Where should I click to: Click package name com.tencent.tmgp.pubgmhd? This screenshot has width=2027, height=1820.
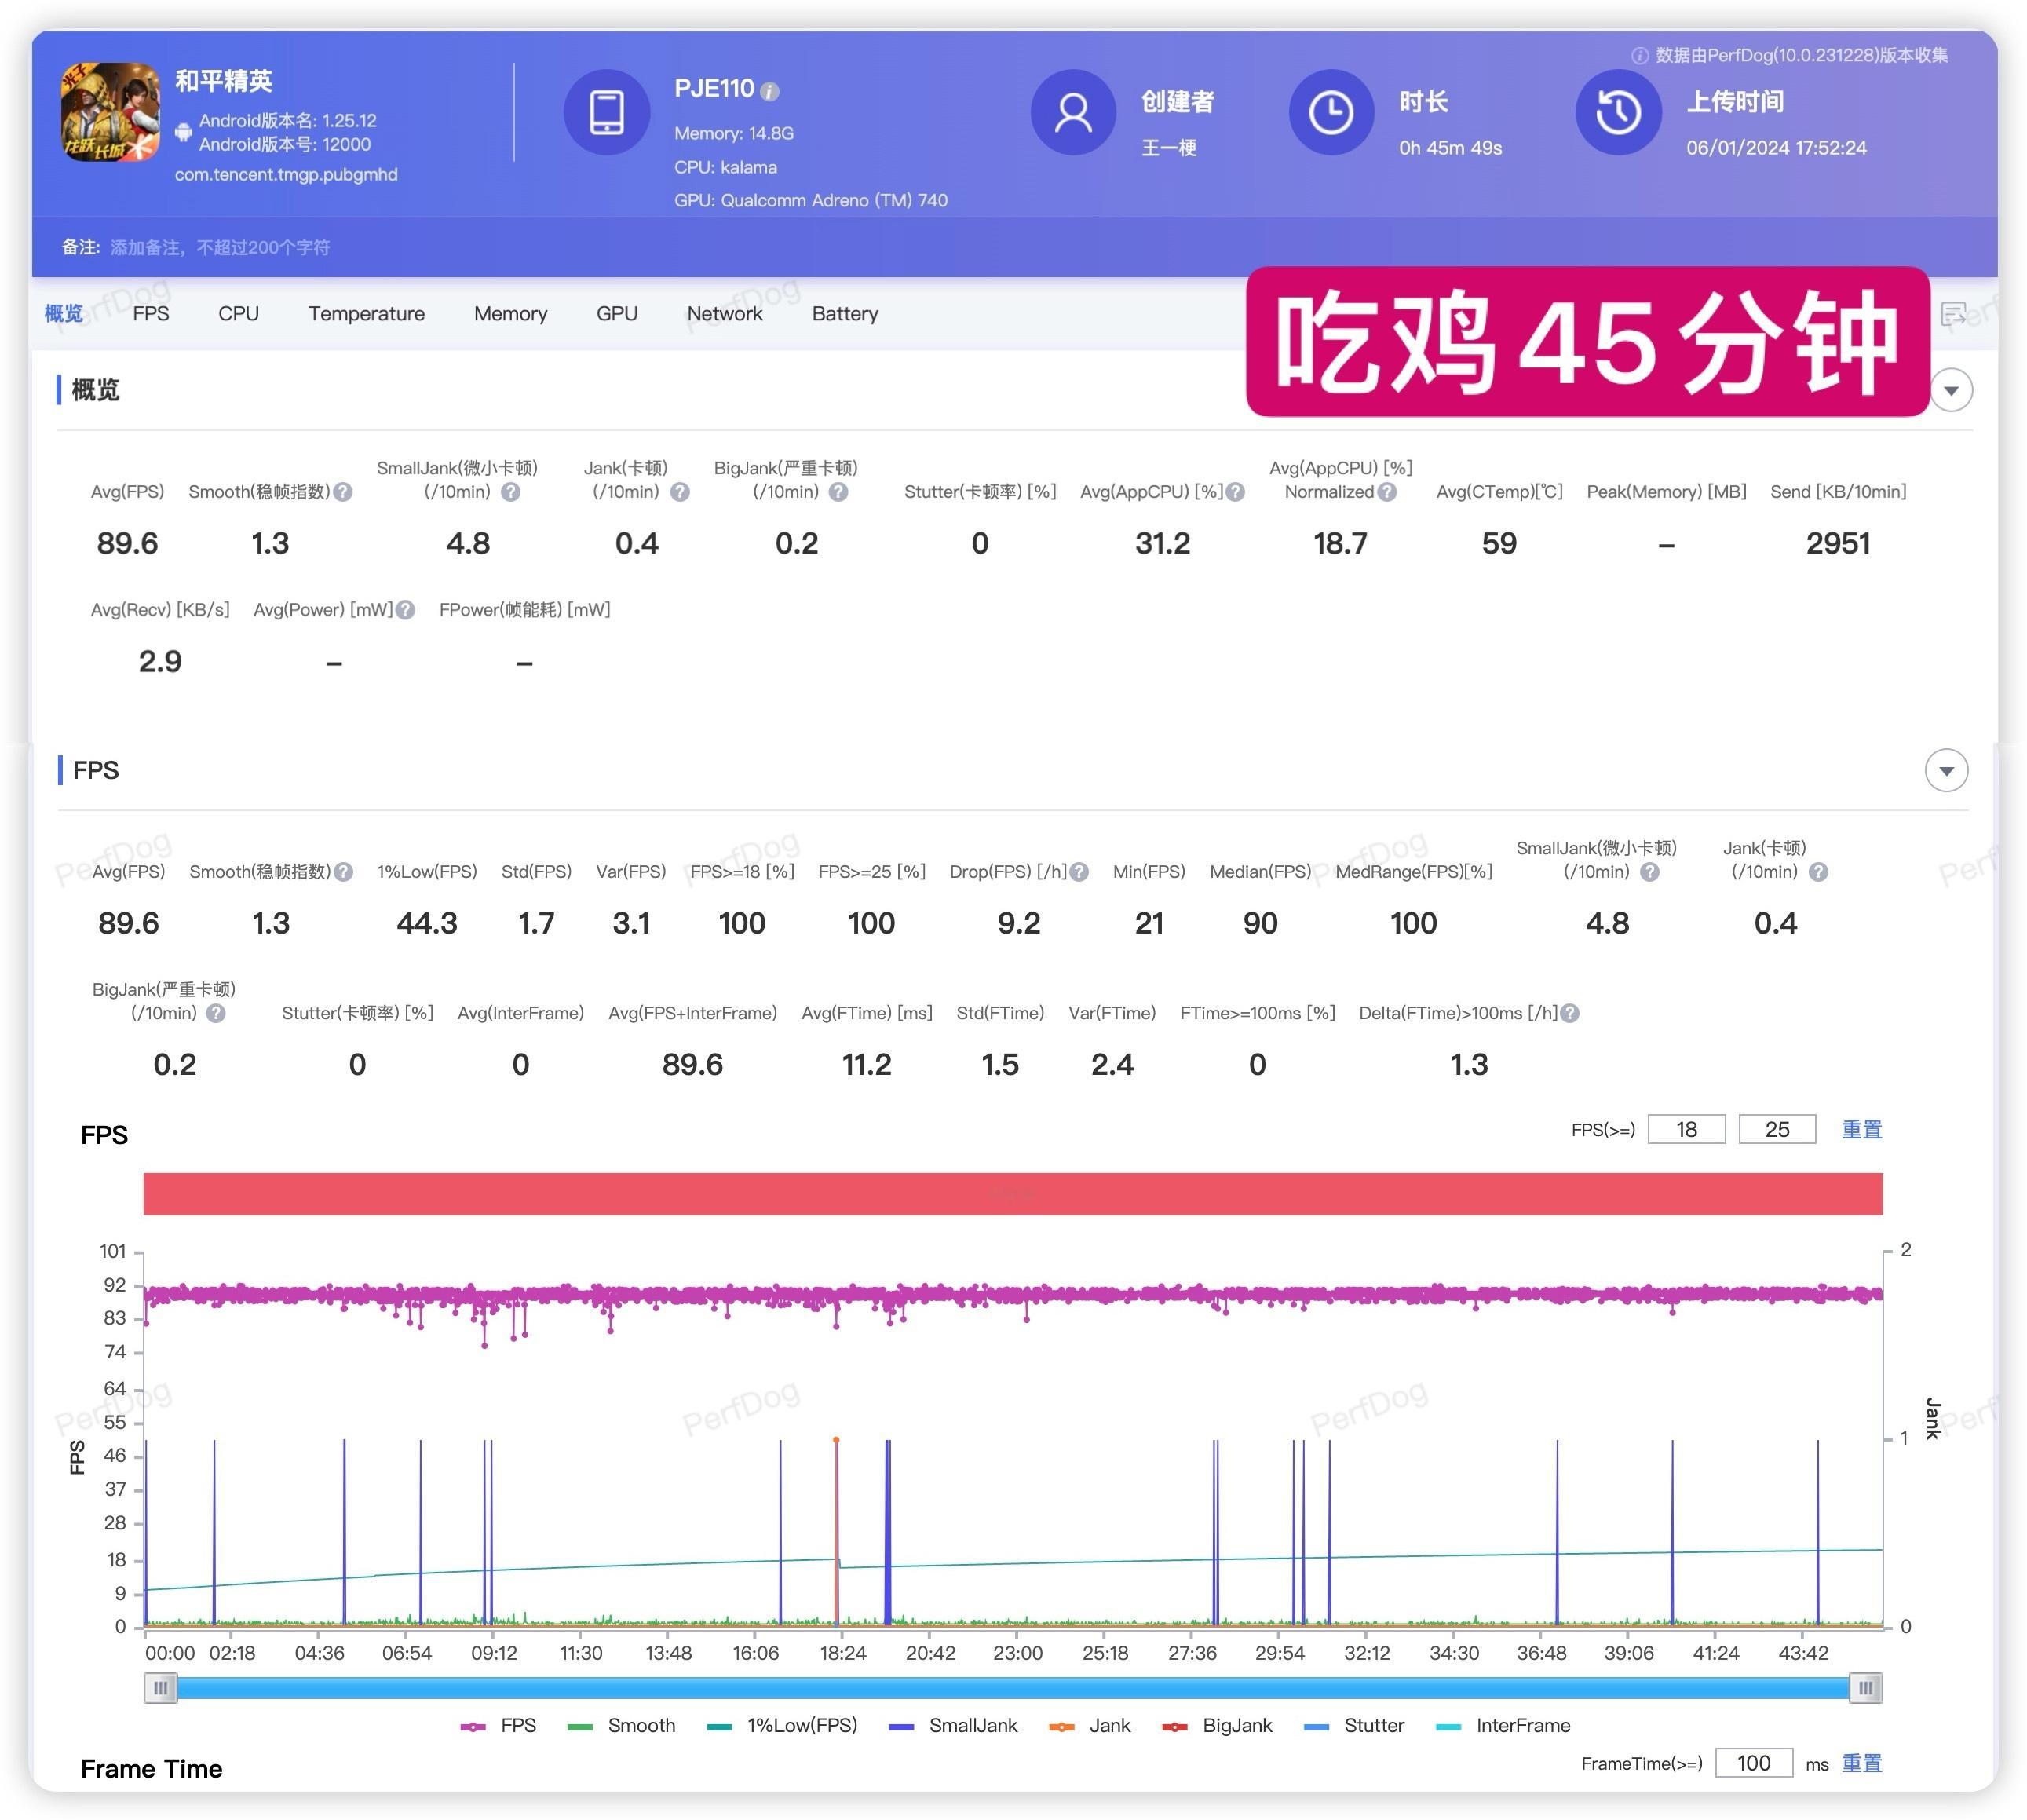pyautogui.click(x=286, y=175)
